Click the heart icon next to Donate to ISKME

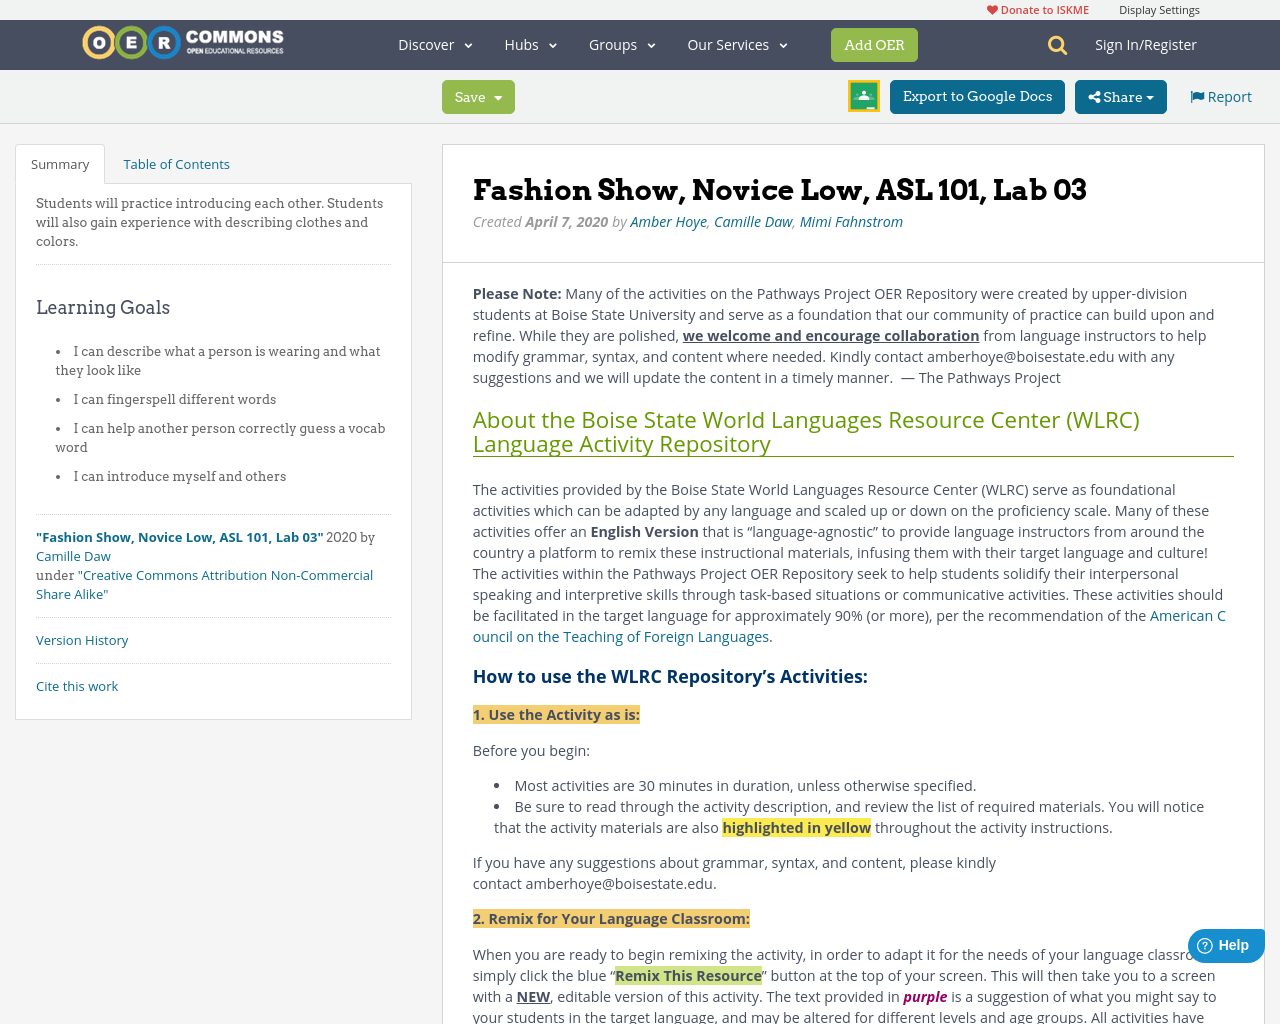(x=991, y=8)
